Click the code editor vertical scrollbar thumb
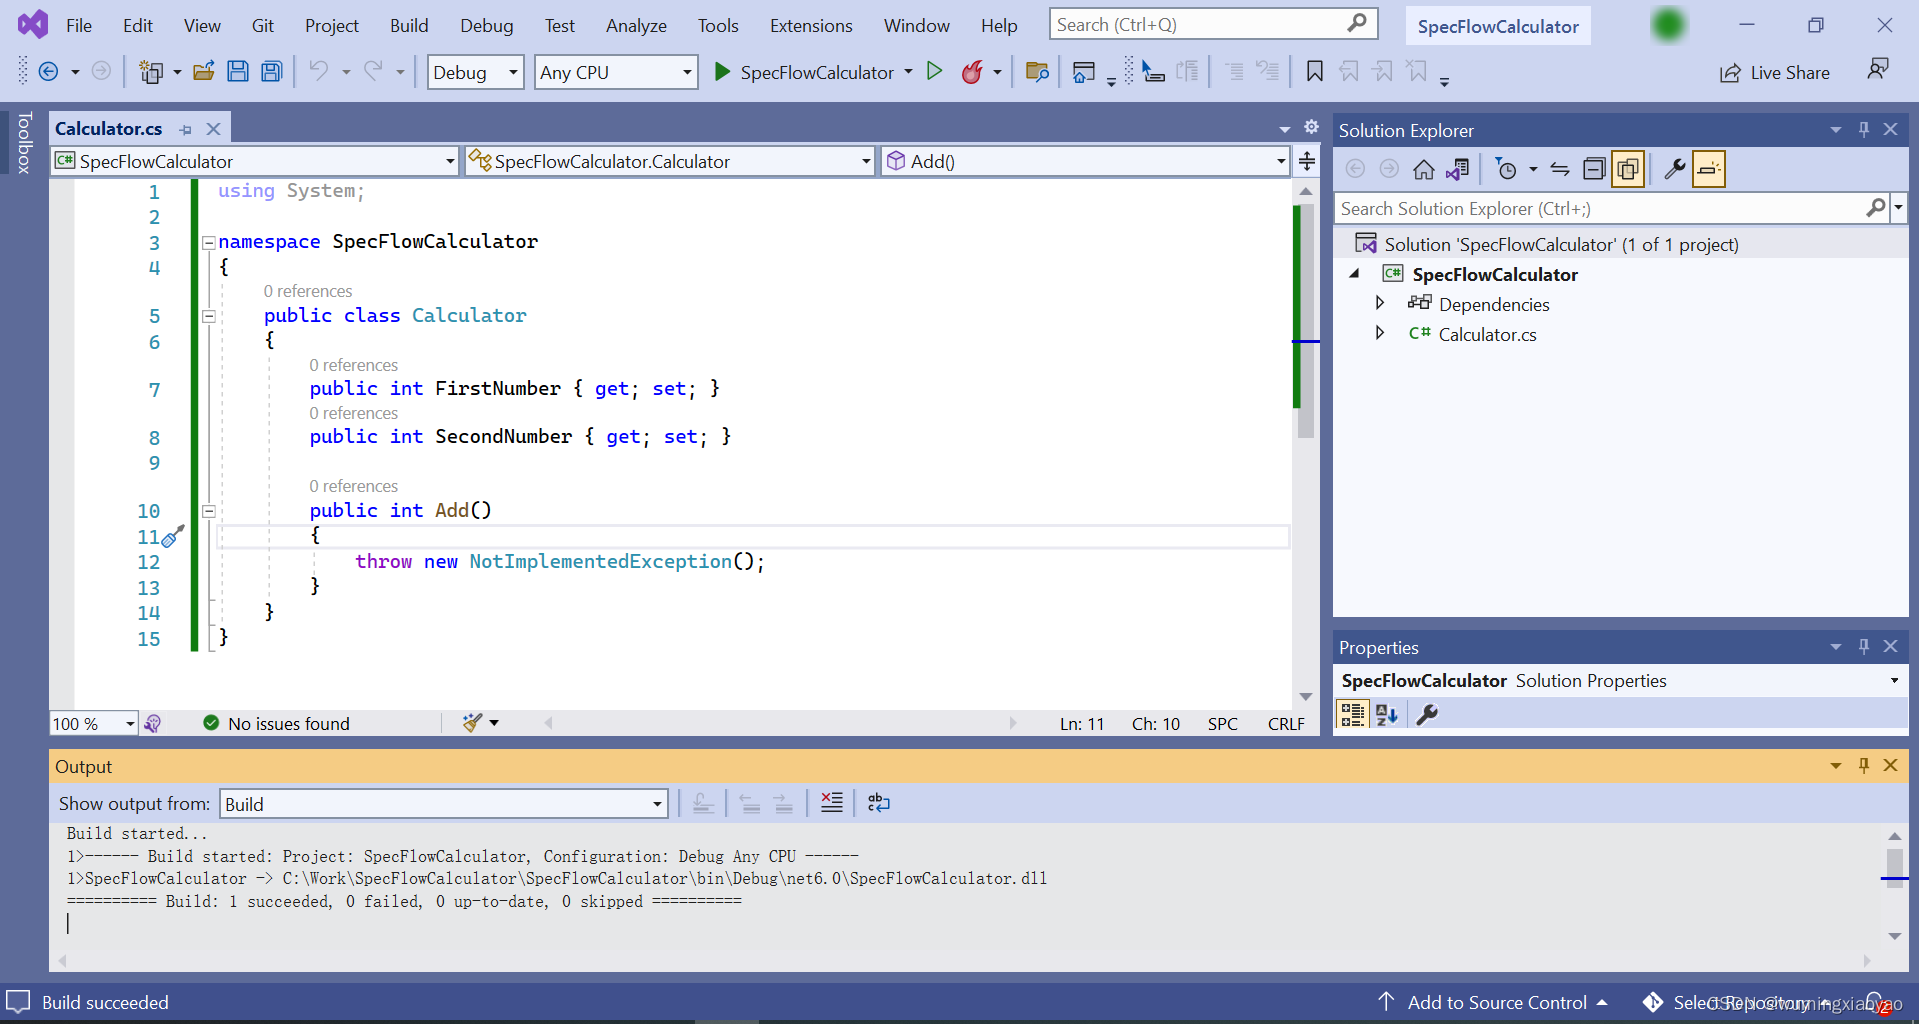This screenshot has height=1024, width=1919. click(1305, 320)
